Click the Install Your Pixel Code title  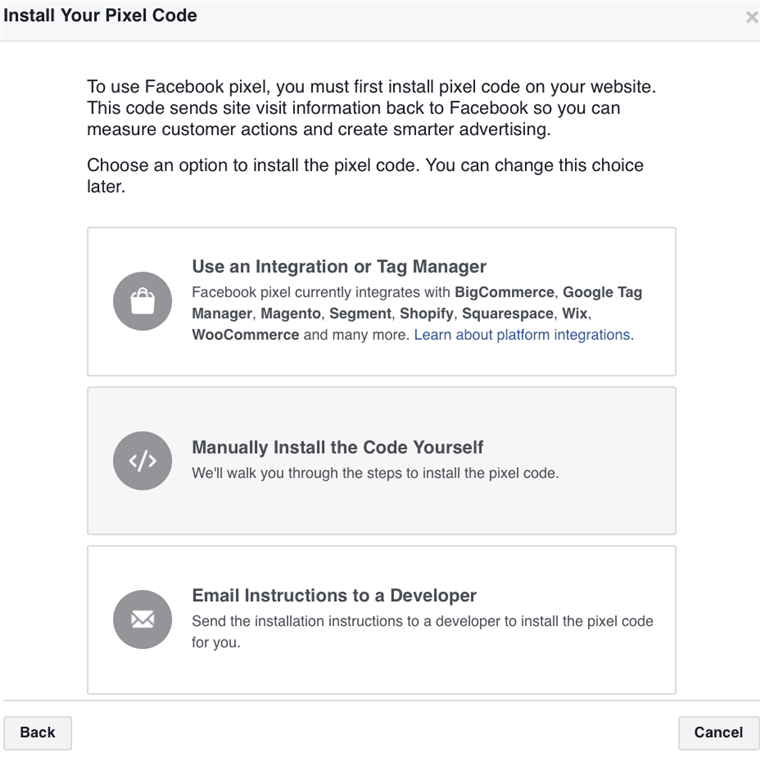(x=101, y=16)
